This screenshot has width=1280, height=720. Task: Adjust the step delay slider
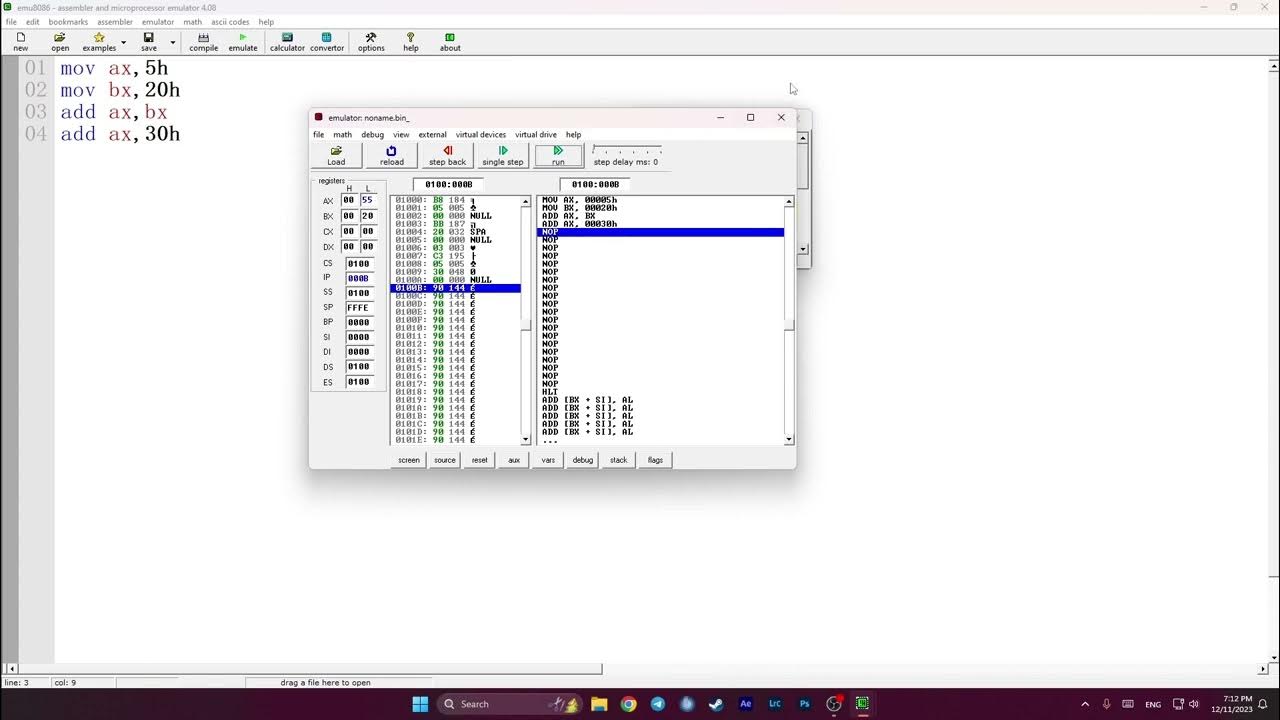coord(627,150)
